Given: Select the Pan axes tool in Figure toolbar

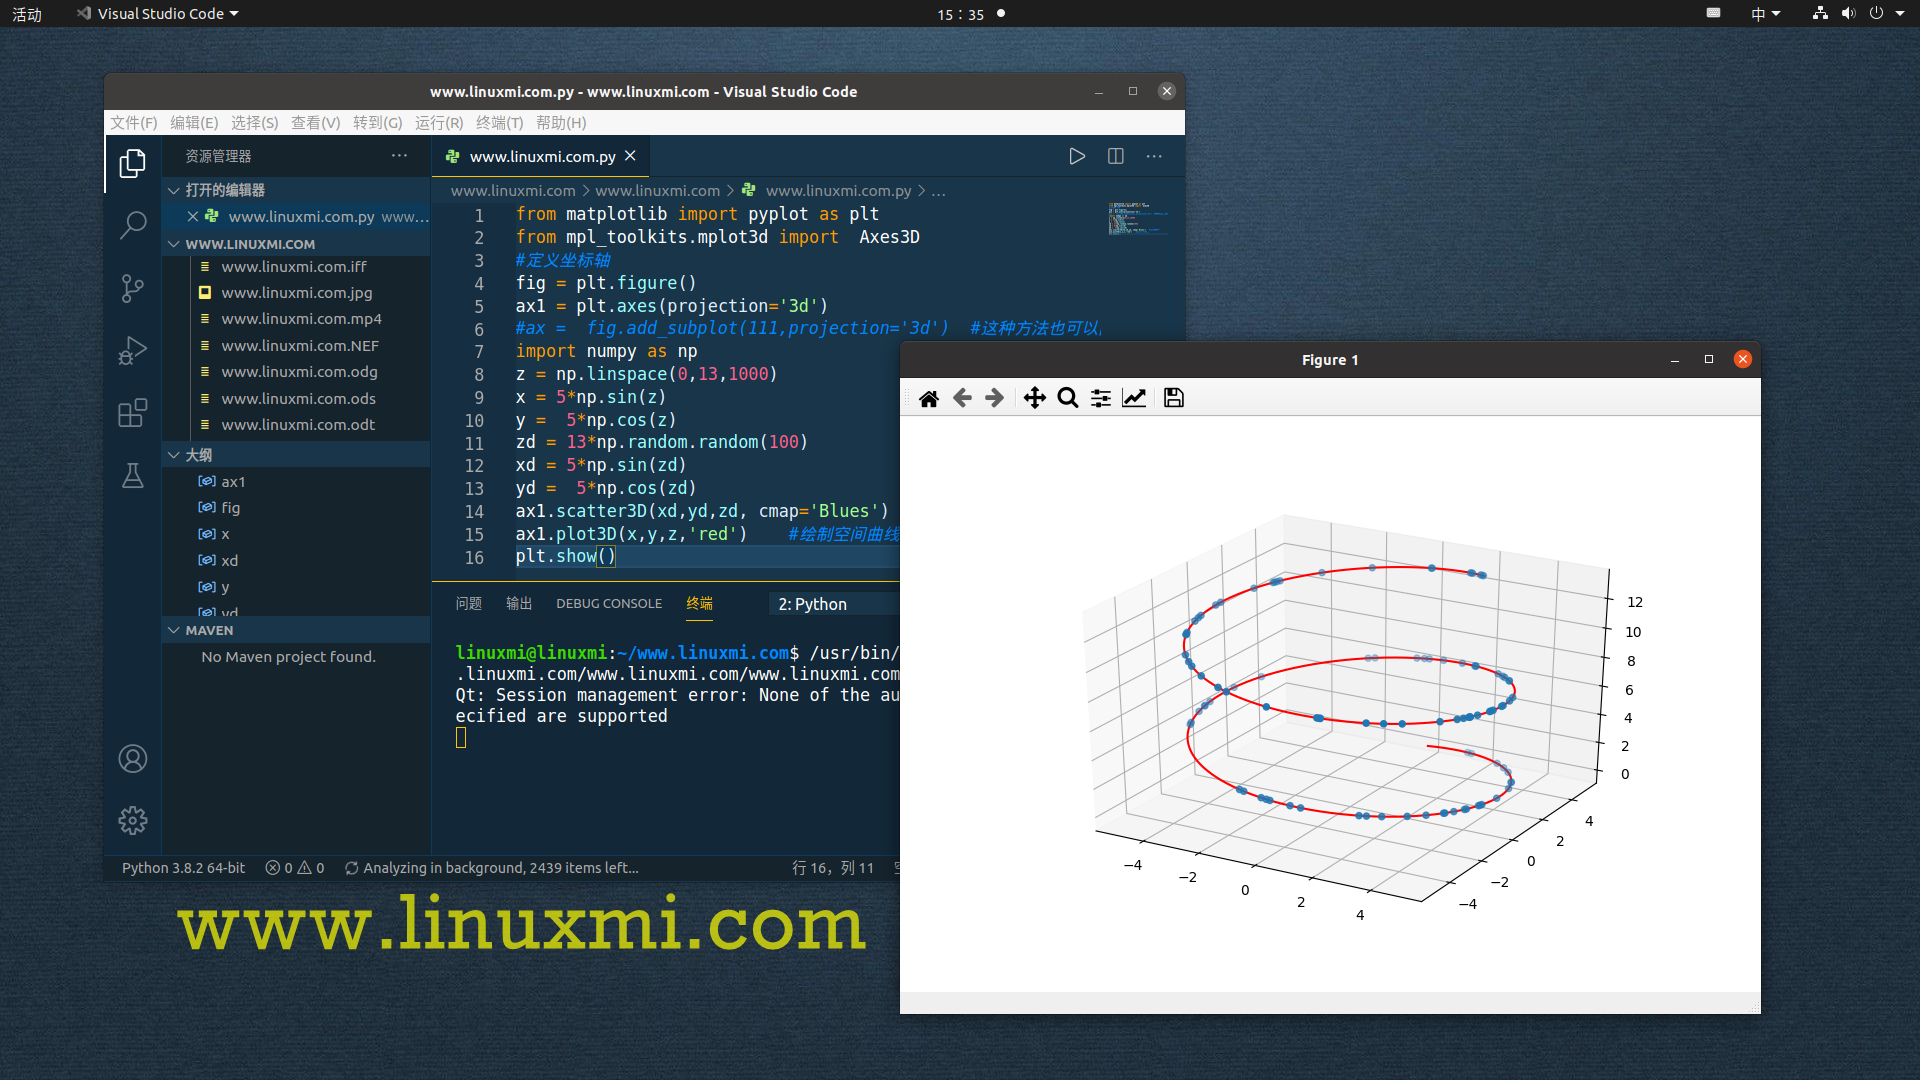Looking at the screenshot, I should click(1034, 398).
